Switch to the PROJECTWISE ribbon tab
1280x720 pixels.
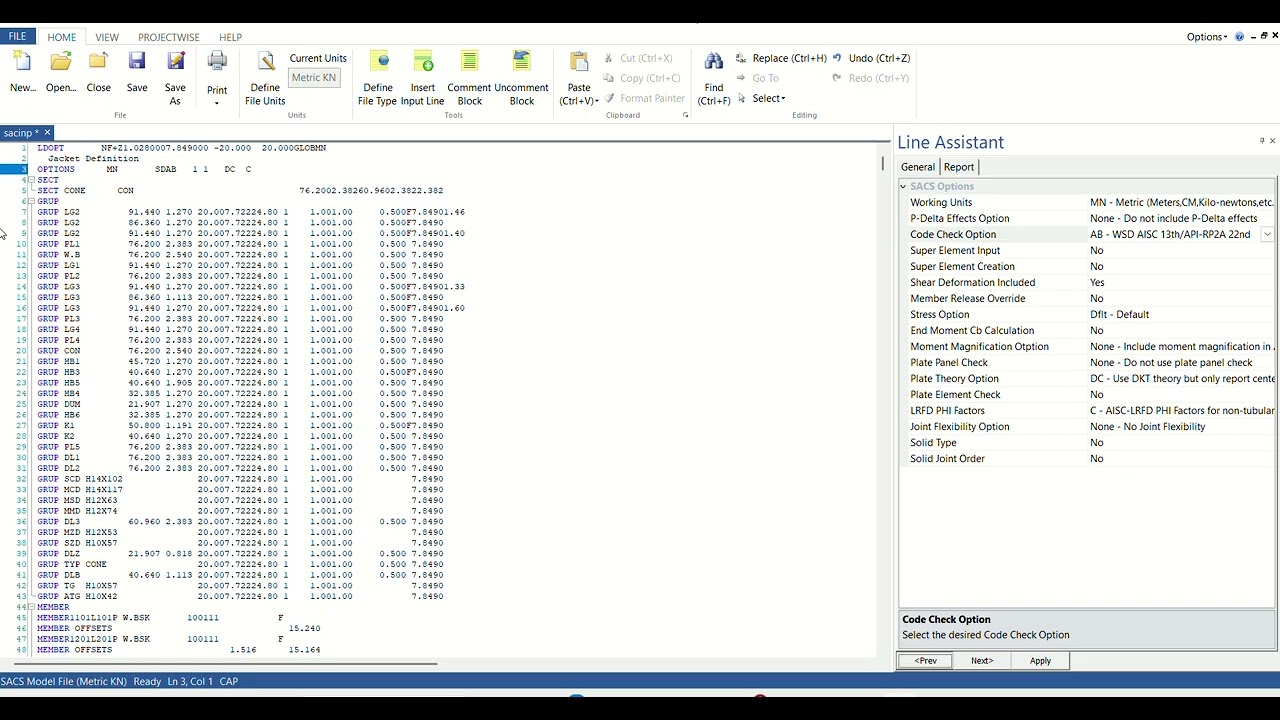point(169,37)
